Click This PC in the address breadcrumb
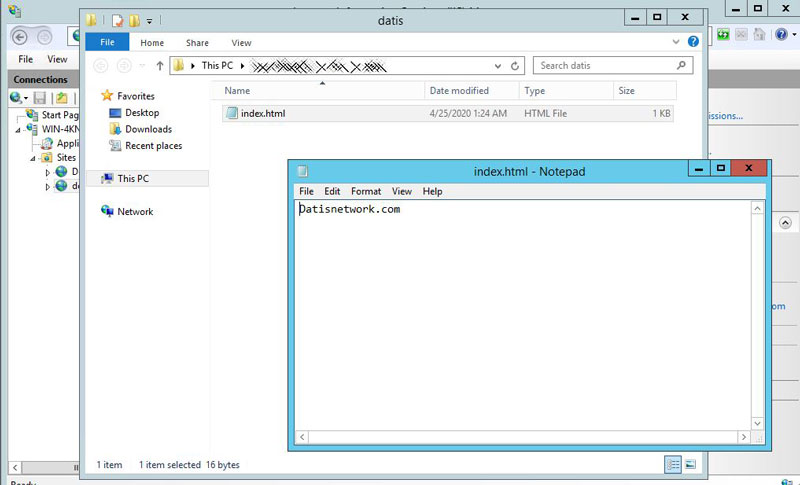 click(x=217, y=65)
